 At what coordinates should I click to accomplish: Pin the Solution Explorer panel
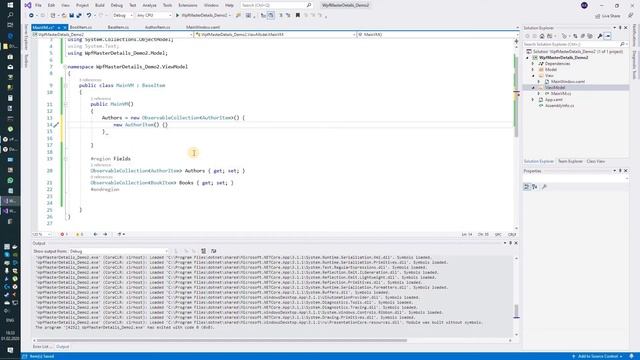[x=620, y=28]
